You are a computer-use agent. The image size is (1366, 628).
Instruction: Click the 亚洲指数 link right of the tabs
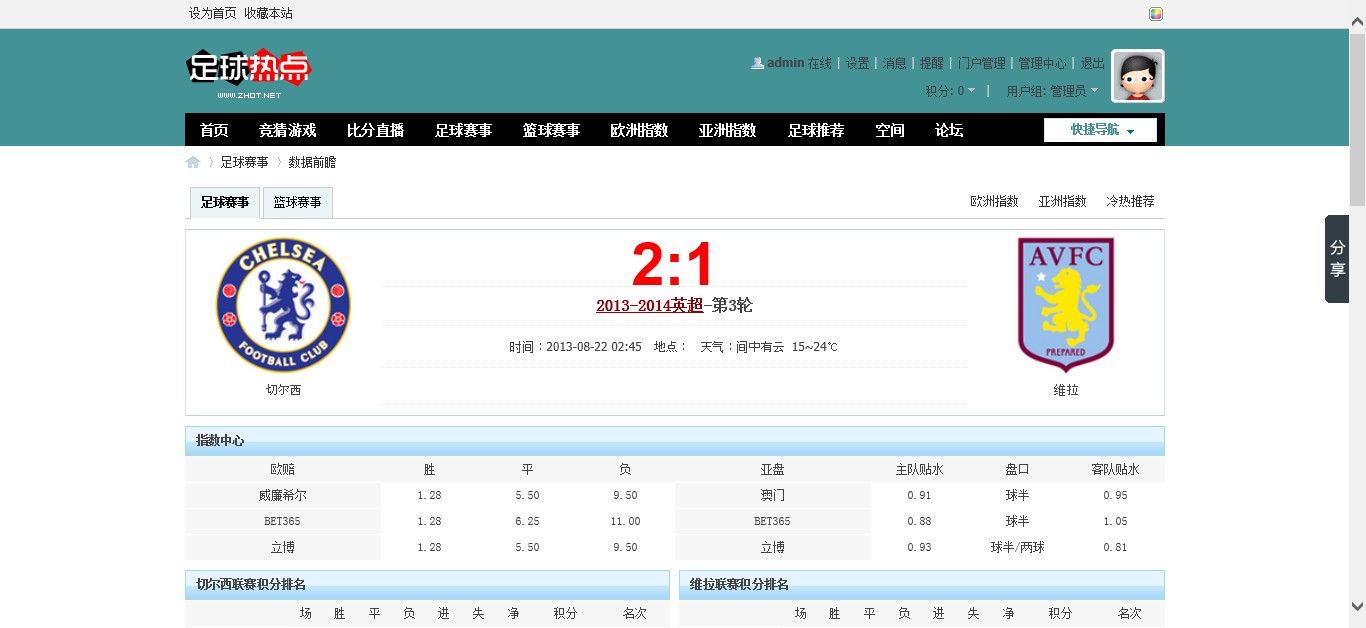[1062, 201]
